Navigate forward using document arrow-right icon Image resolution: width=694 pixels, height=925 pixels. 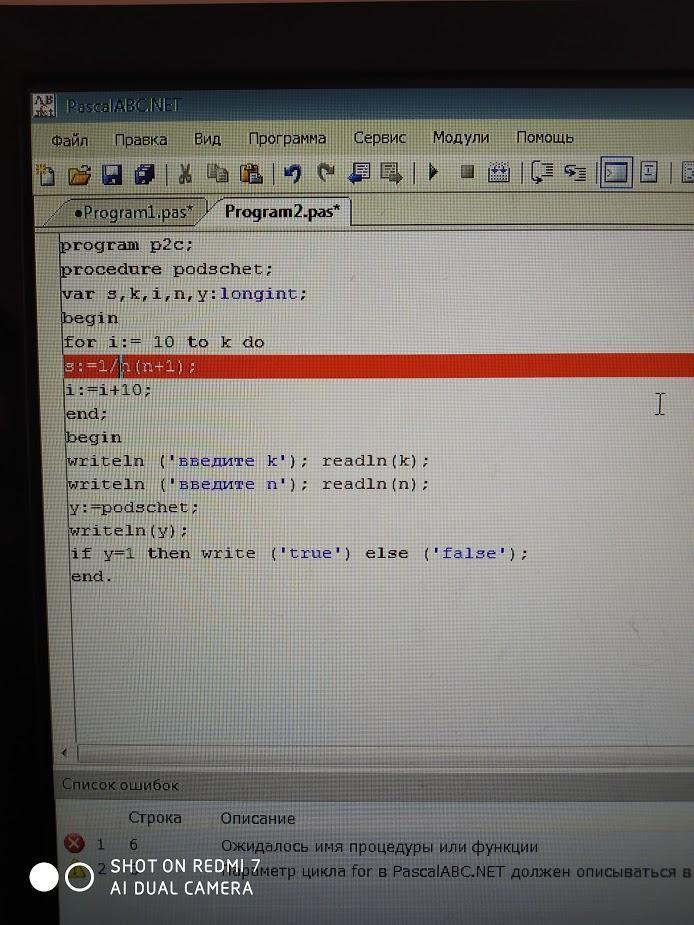click(x=392, y=173)
